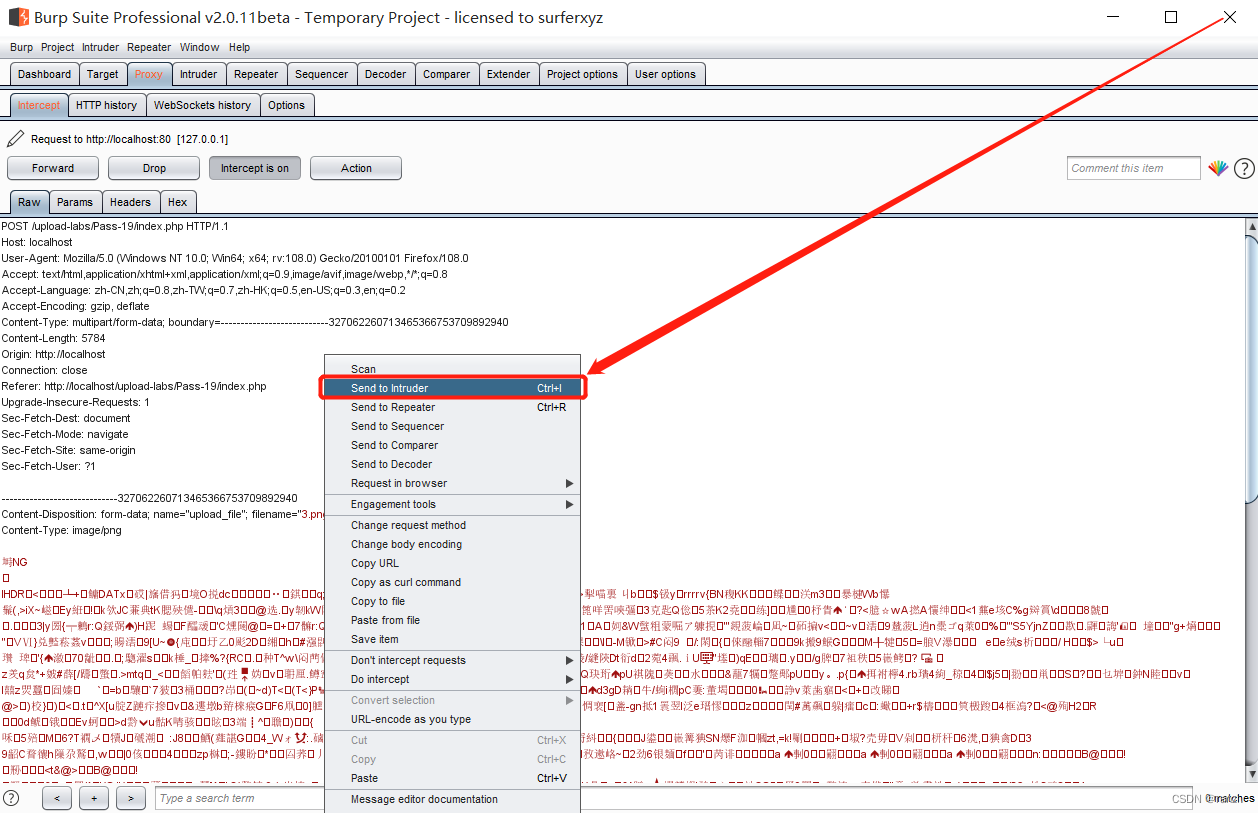
Task: Select 'Copy to file'
Action: coord(452,601)
